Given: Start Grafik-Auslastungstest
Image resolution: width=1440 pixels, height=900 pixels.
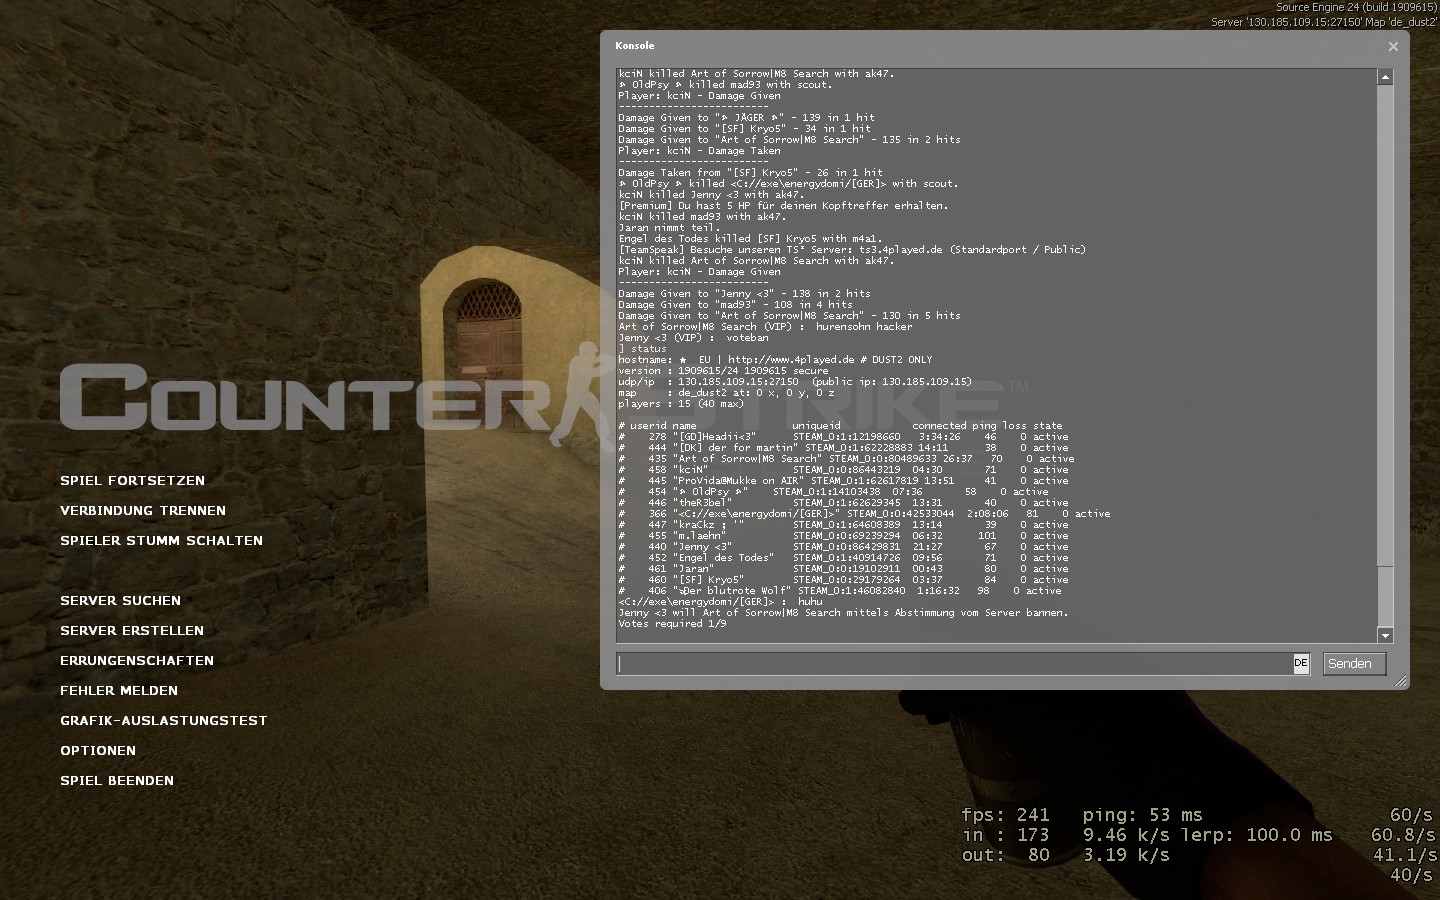Looking at the screenshot, I should point(164,721).
